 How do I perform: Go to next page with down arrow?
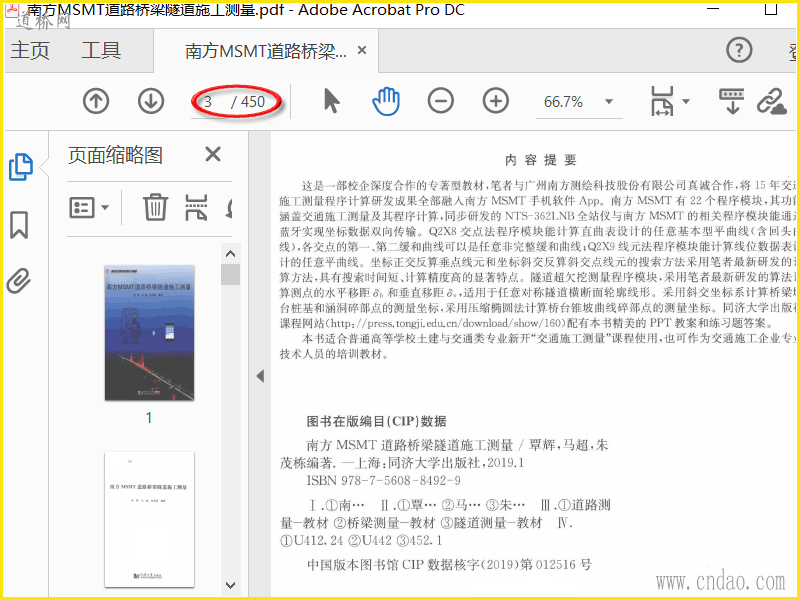[151, 101]
